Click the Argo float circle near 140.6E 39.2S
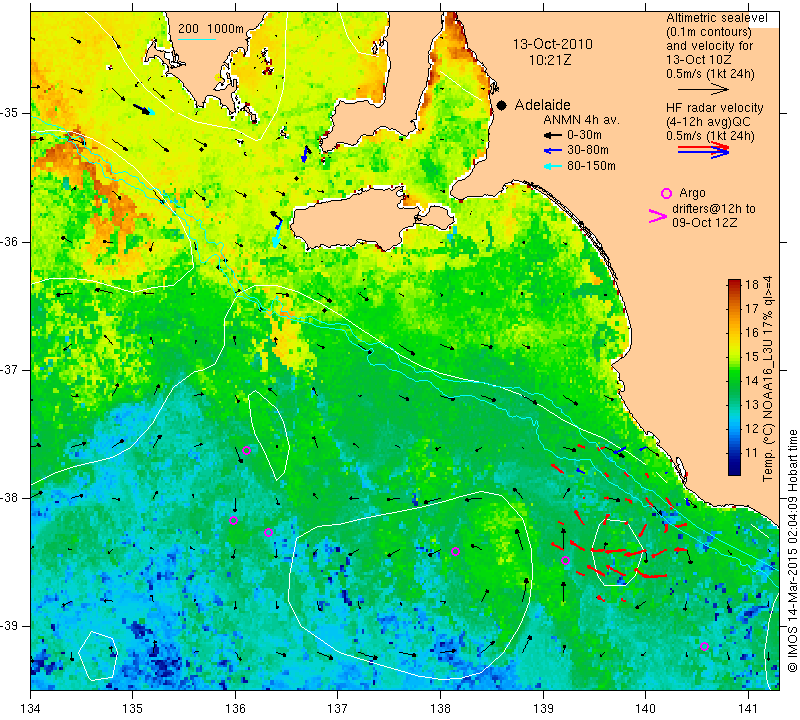The width and height of the screenshot is (800, 720). tap(704, 647)
